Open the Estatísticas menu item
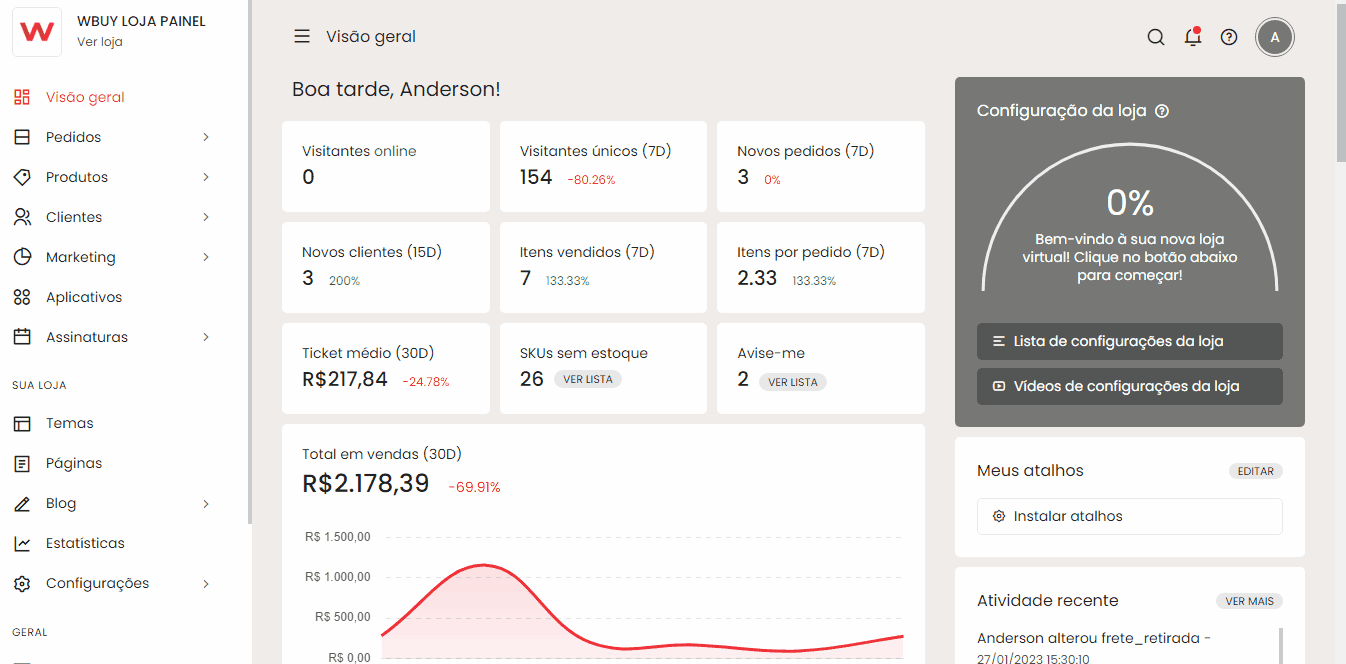 click(85, 543)
